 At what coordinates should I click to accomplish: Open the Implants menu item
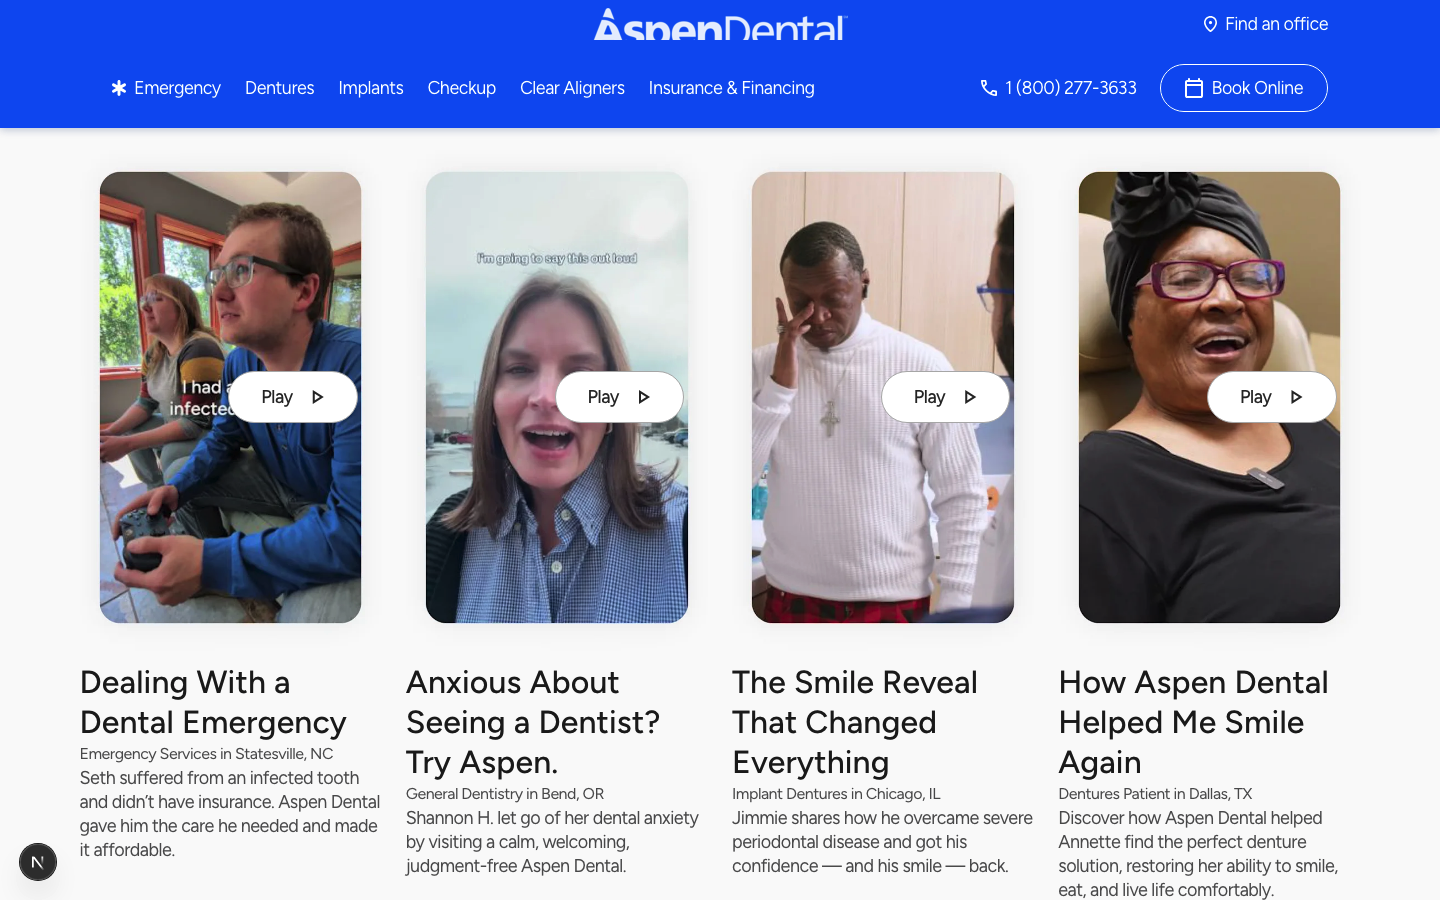tap(371, 88)
